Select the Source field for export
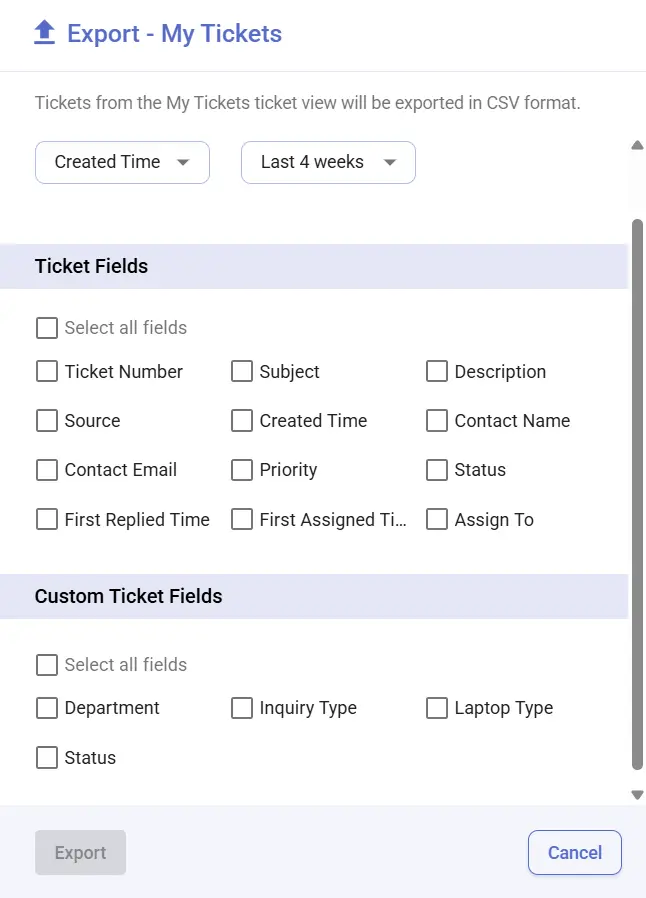This screenshot has width=646, height=898. click(x=46, y=420)
